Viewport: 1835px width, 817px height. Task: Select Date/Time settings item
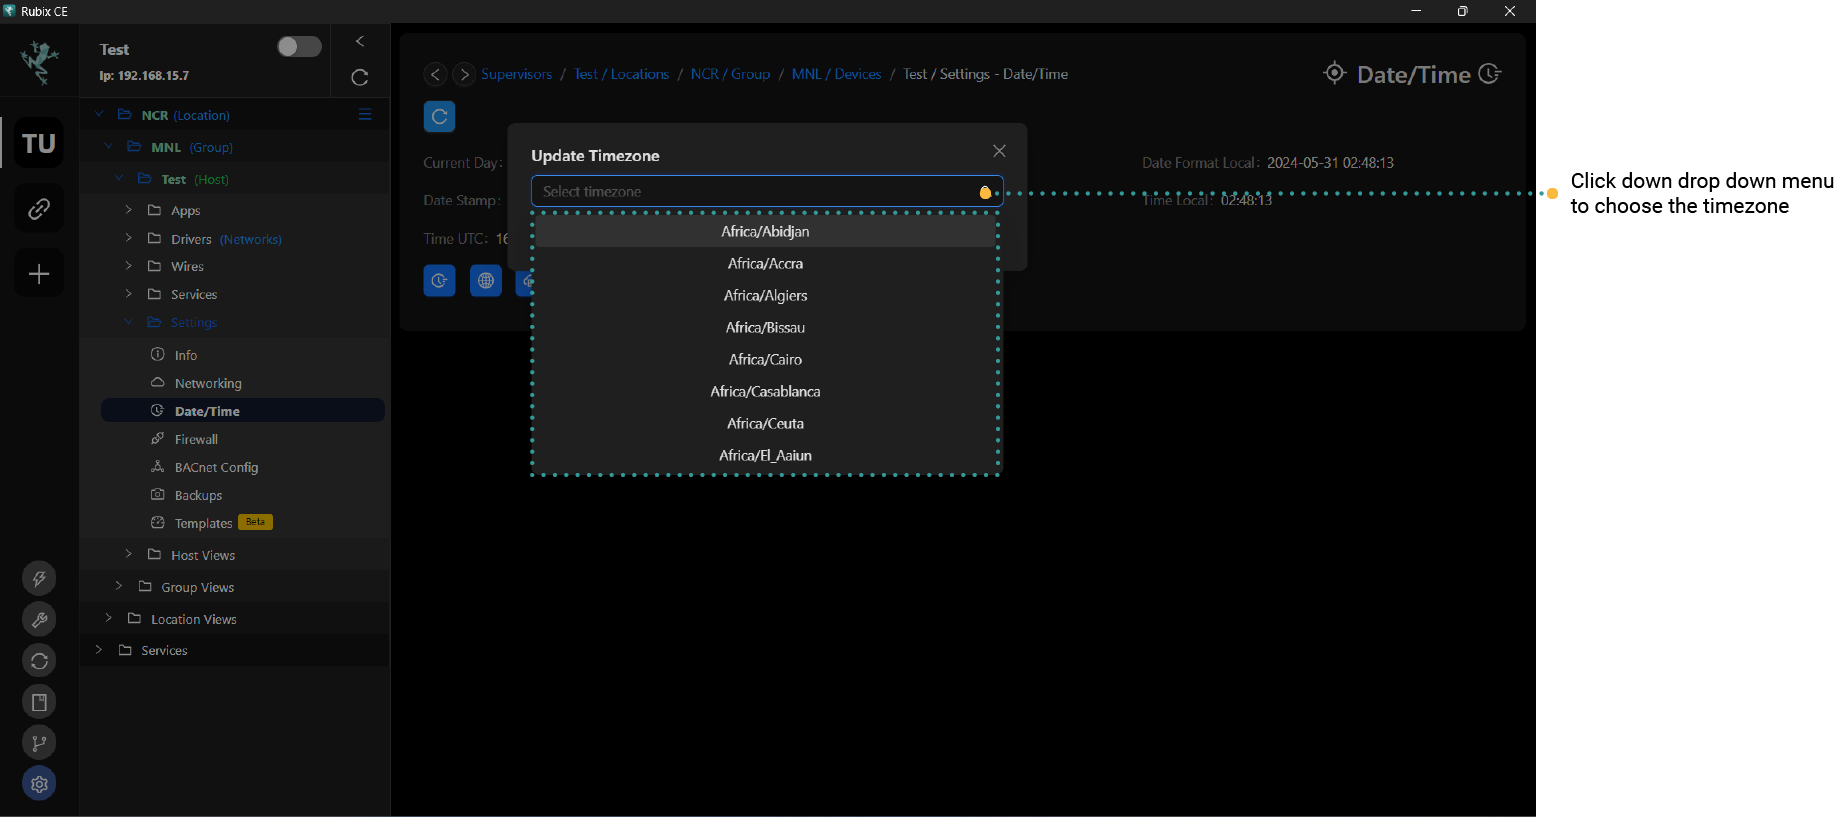(243, 411)
